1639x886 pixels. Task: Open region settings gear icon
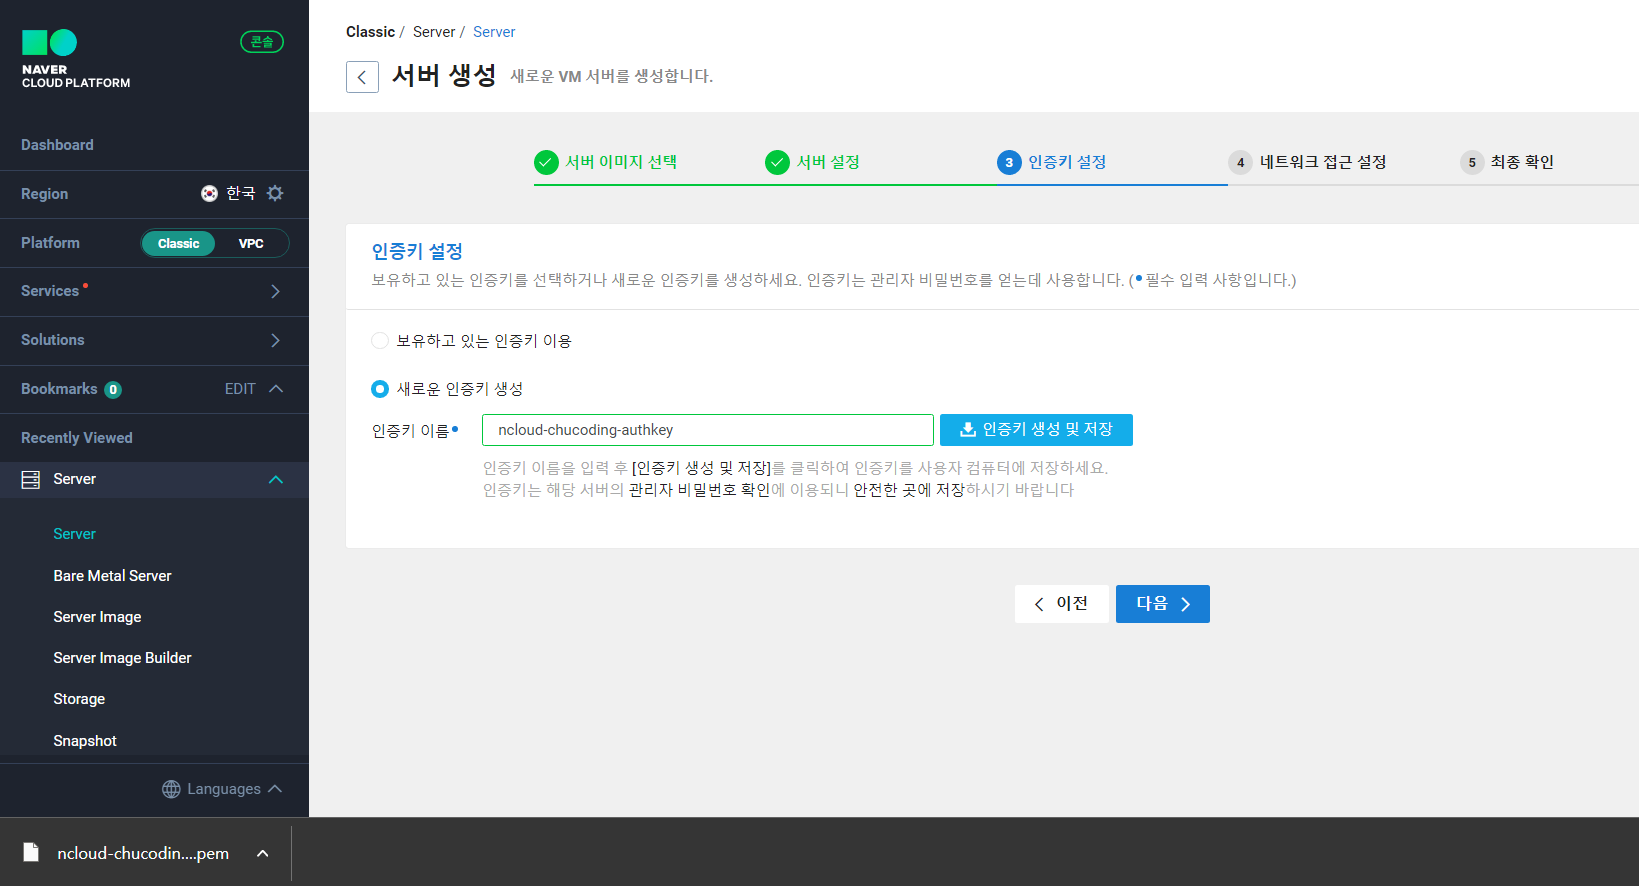coord(275,193)
